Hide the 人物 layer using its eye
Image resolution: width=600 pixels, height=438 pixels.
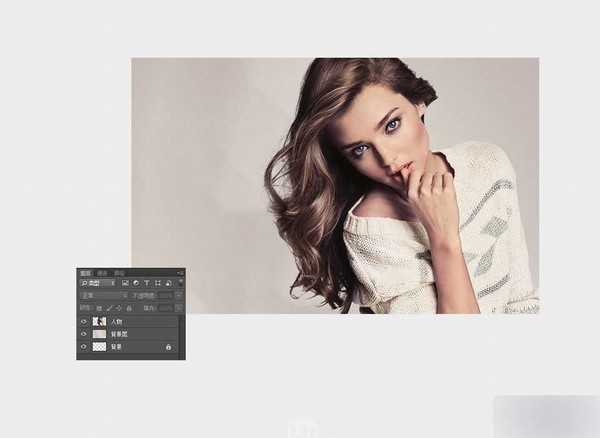tap(84, 321)
